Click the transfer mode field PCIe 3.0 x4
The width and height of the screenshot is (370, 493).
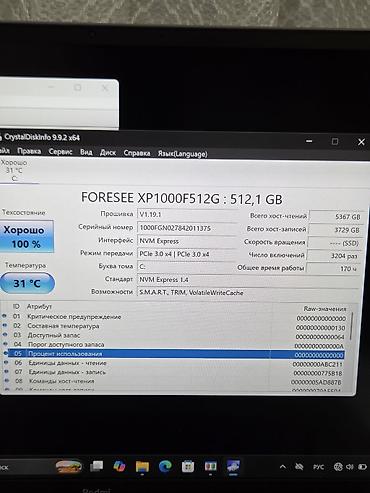click(187, 254)
